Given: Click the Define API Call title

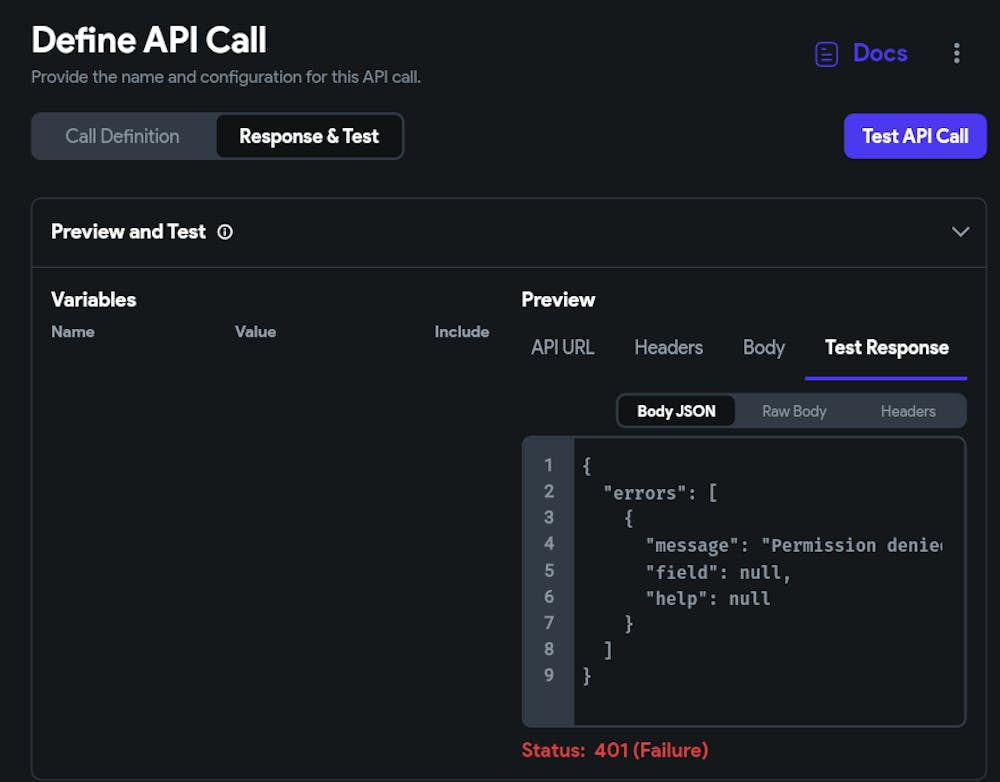Looking at the screenshot, I should (x=149, y=40).
